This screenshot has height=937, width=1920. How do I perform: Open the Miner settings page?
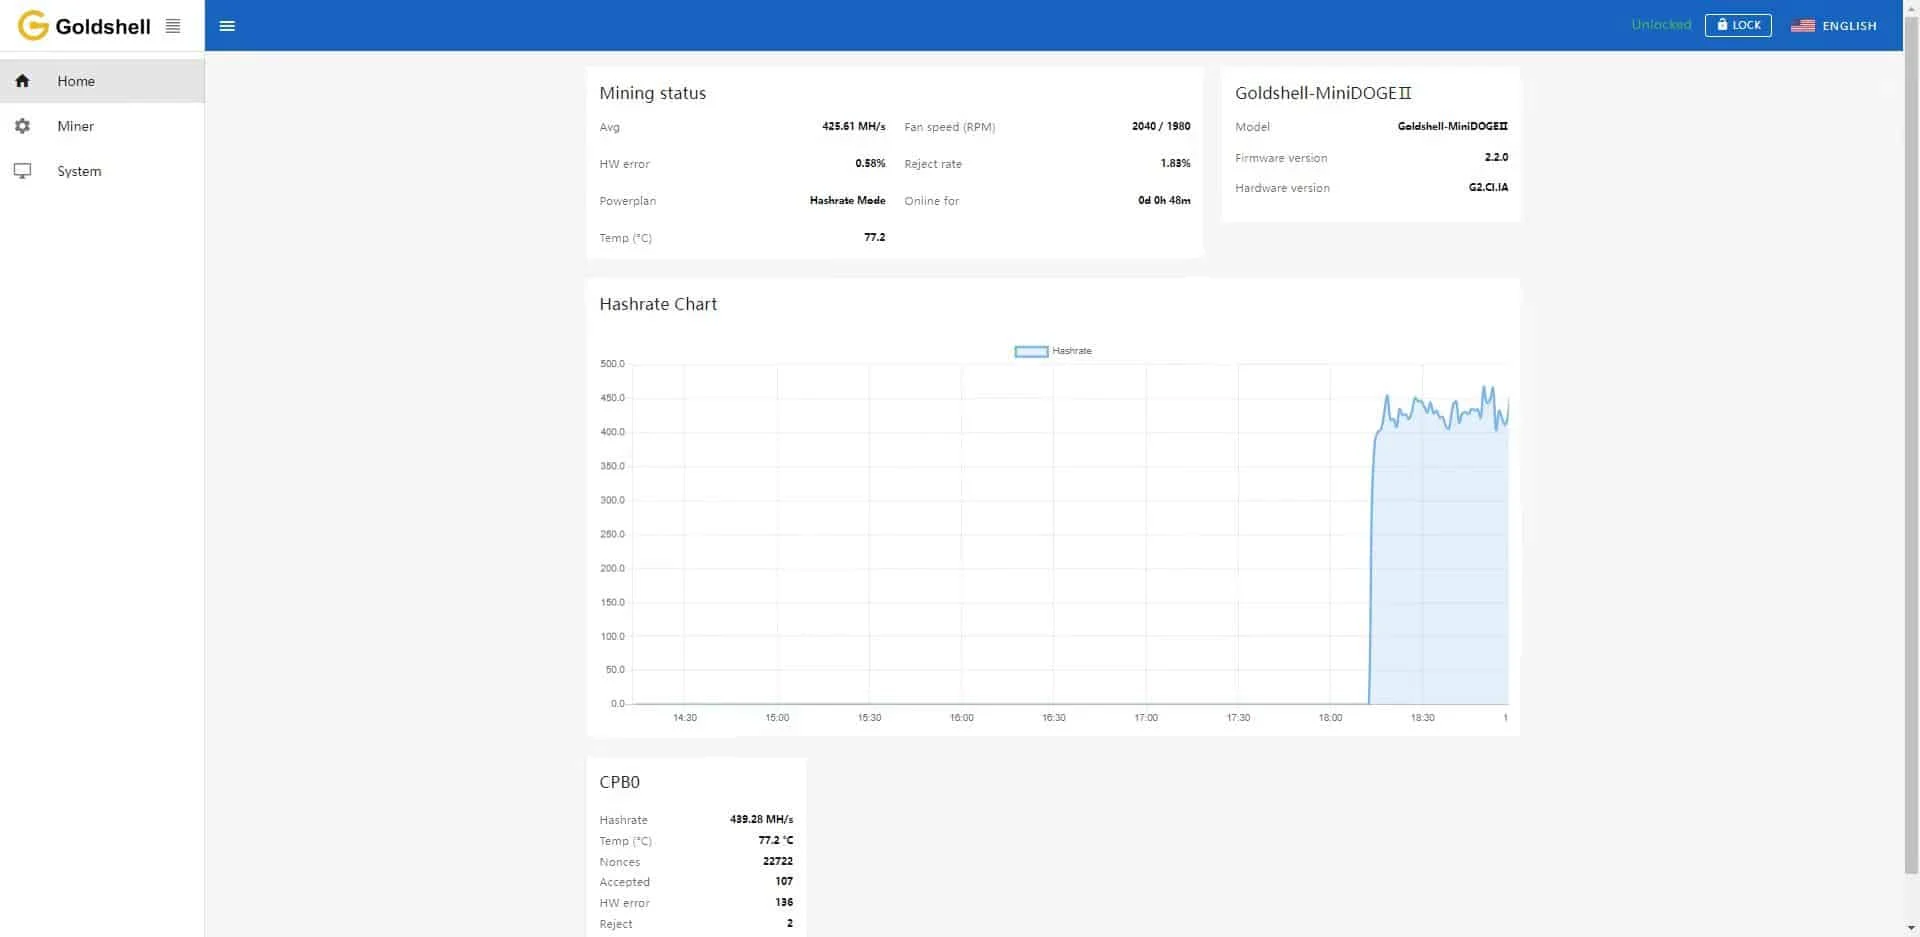(102, 126)
